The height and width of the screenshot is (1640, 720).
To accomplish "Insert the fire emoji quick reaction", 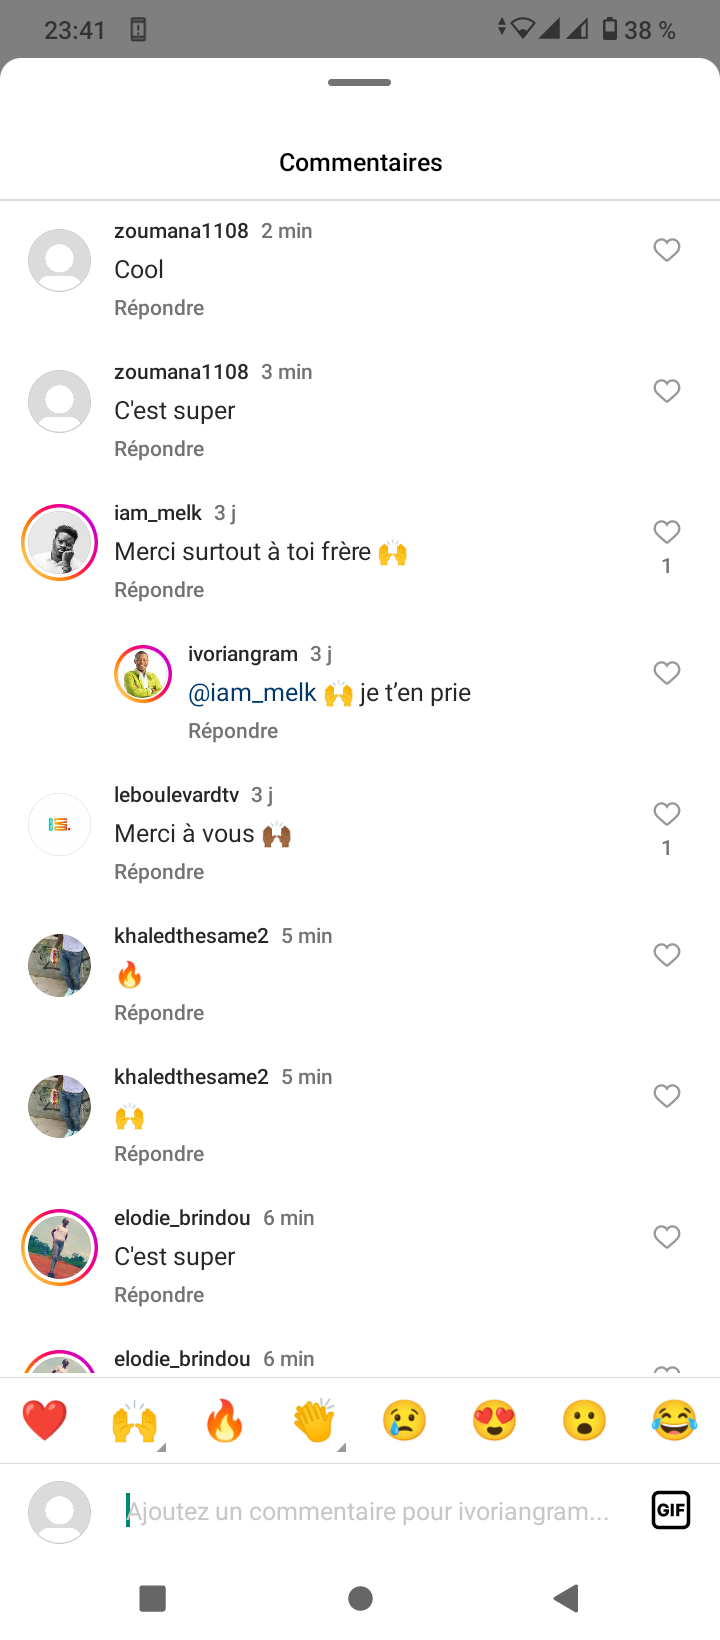I will coord(224,1420).
